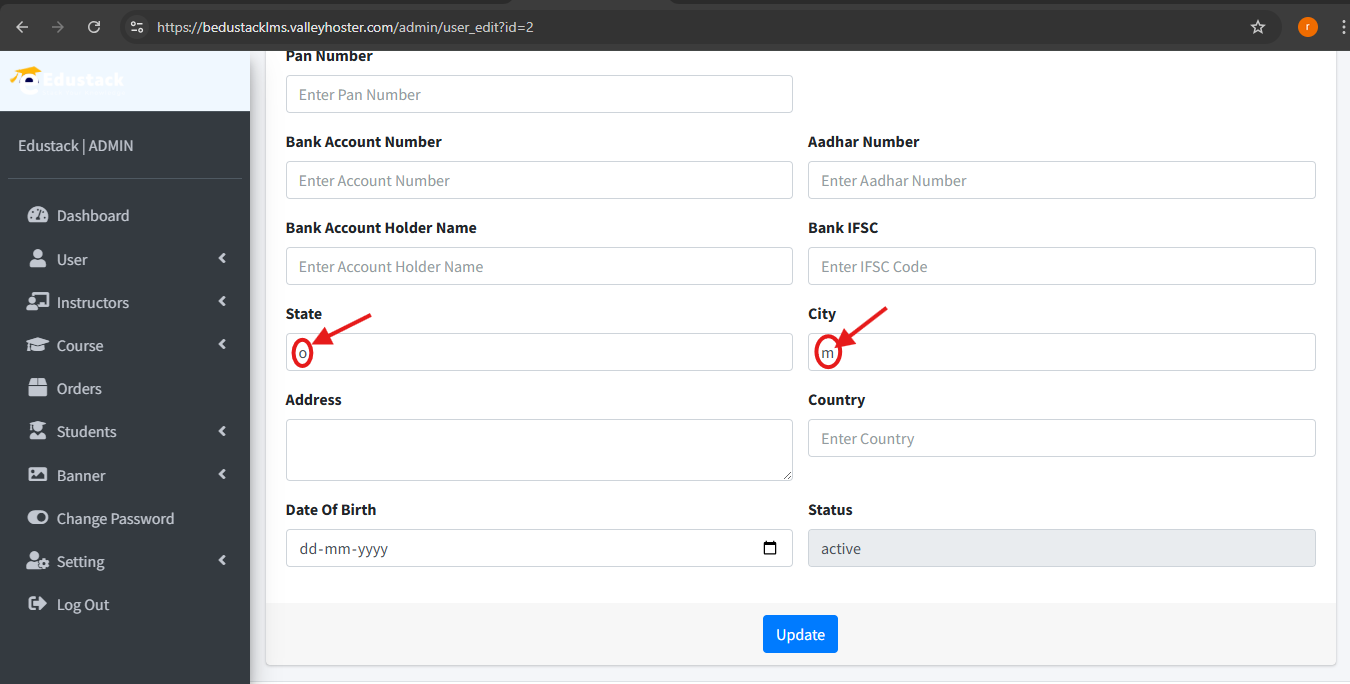Viewport: 1350px width, 684px height.
Task: Open the Date Of Birth calendar picker icon
Action: pyautogui.click(x=770, y=548)
